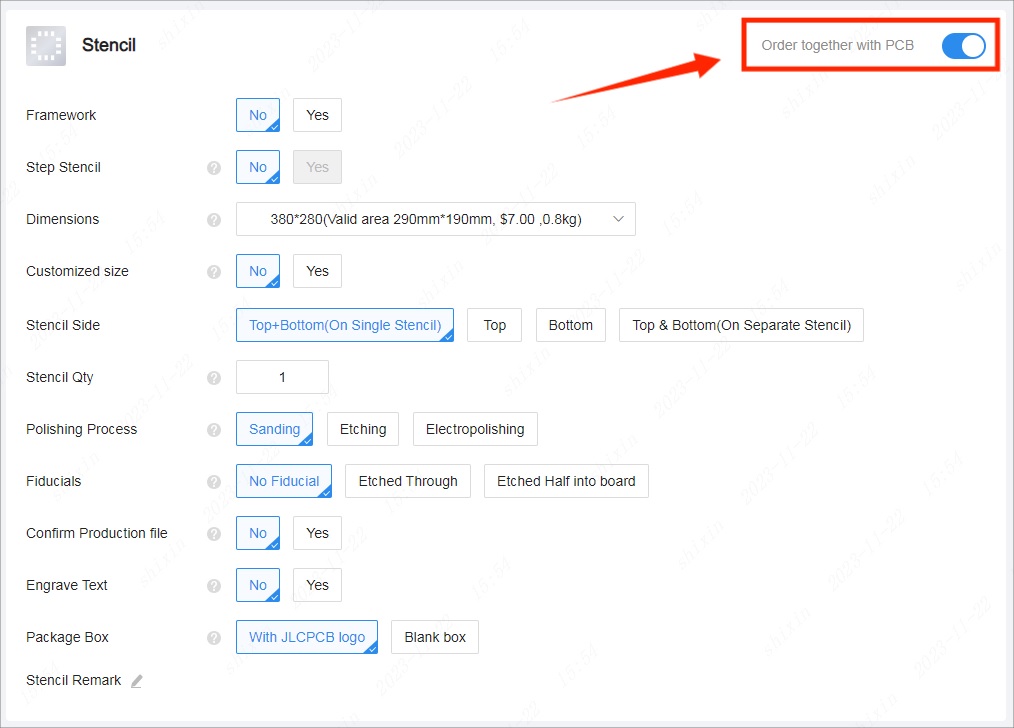The height and width of the screenshot is (728, 1014).
Task: Click help icon beside Engrave Text
Action: (x=213, y=586)
